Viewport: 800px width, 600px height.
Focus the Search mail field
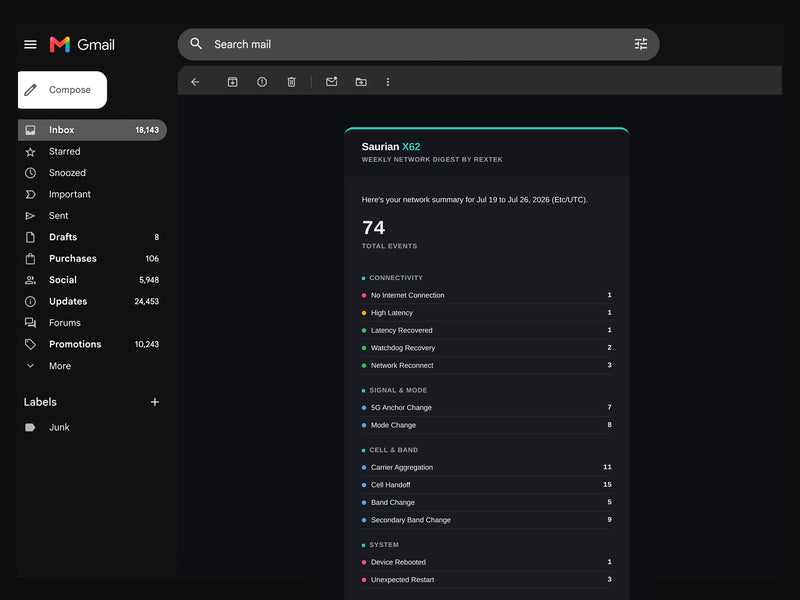click(x=418, y=44)
